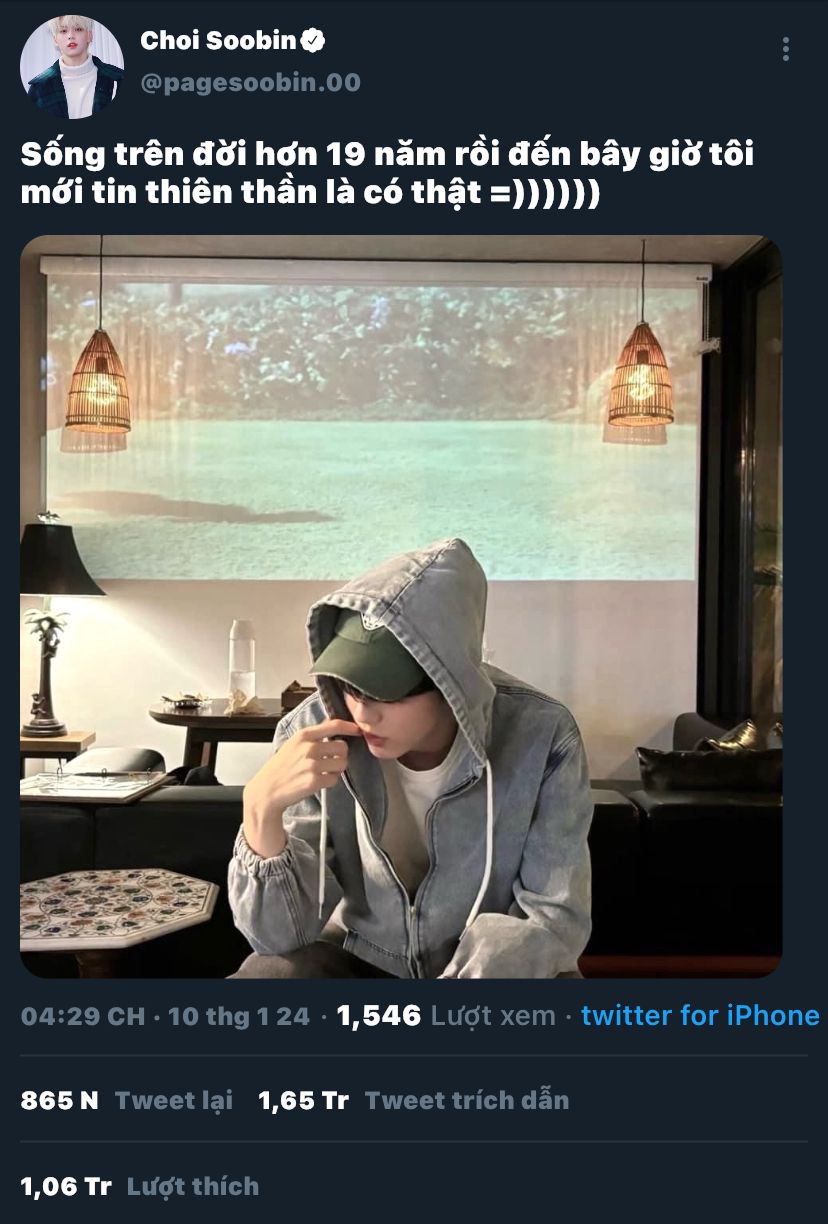
Task: Click the blue verified badge
Action: coord(314,41)
